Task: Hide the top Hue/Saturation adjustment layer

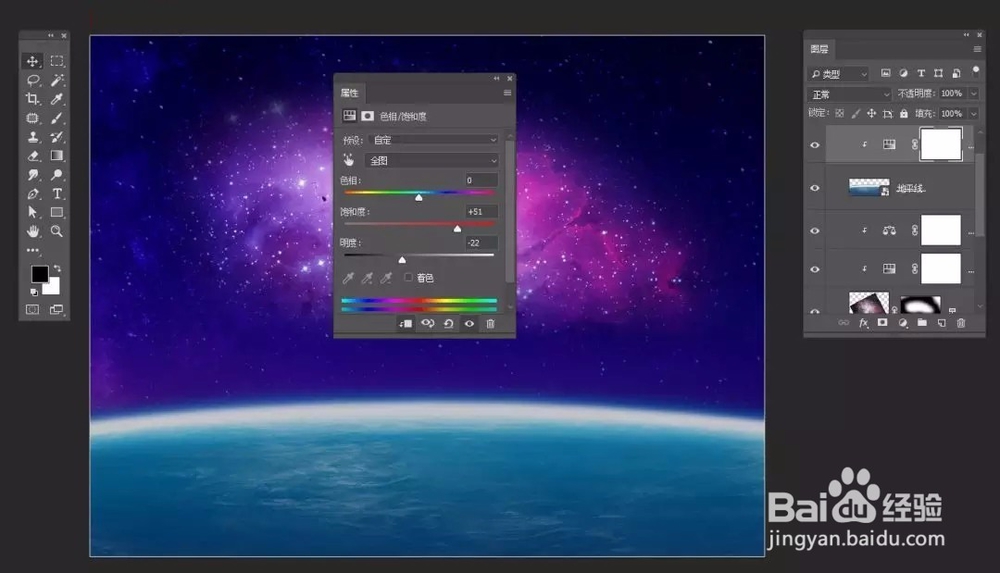Action: (815, 145)
